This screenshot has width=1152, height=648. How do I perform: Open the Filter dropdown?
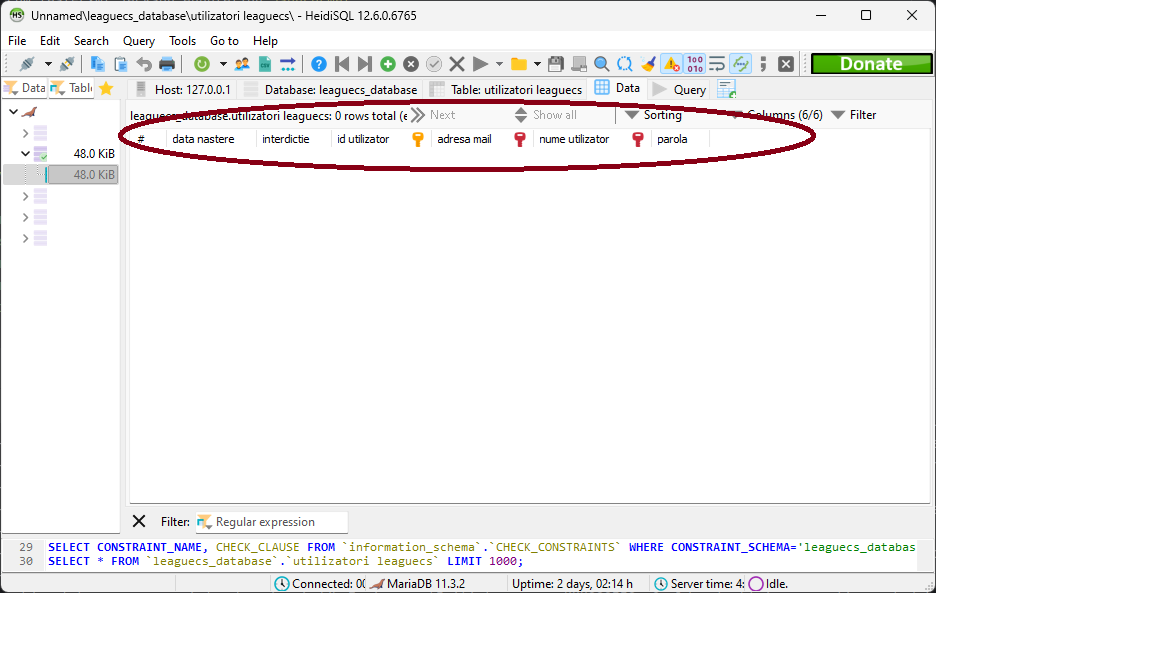854,115
